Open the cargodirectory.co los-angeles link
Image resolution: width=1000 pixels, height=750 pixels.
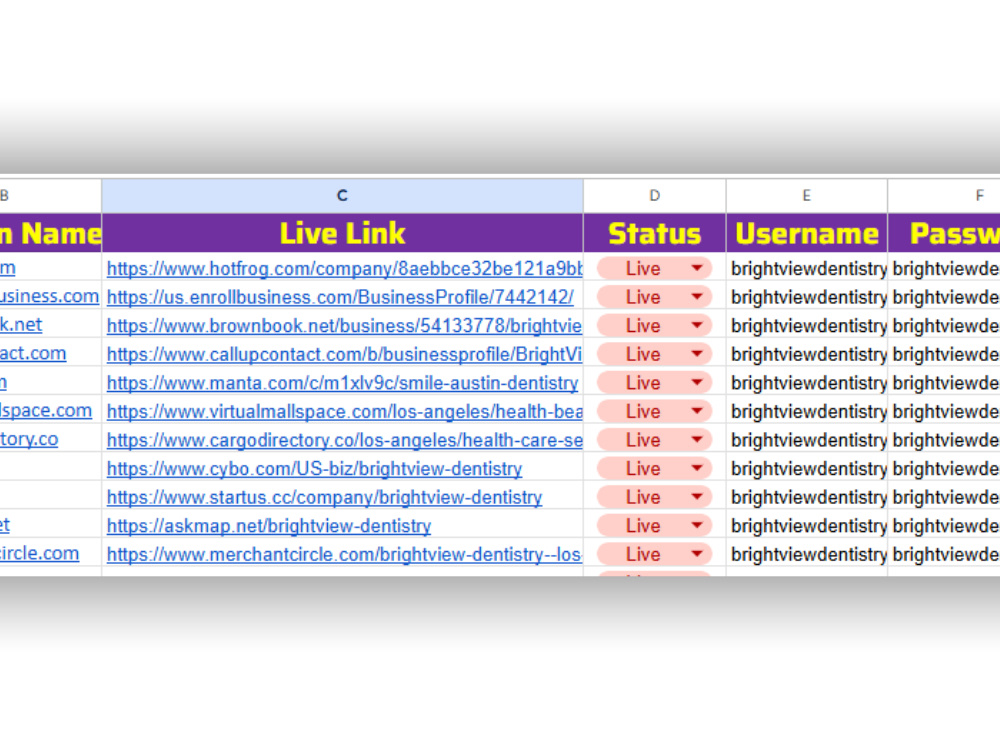[344, 440]
